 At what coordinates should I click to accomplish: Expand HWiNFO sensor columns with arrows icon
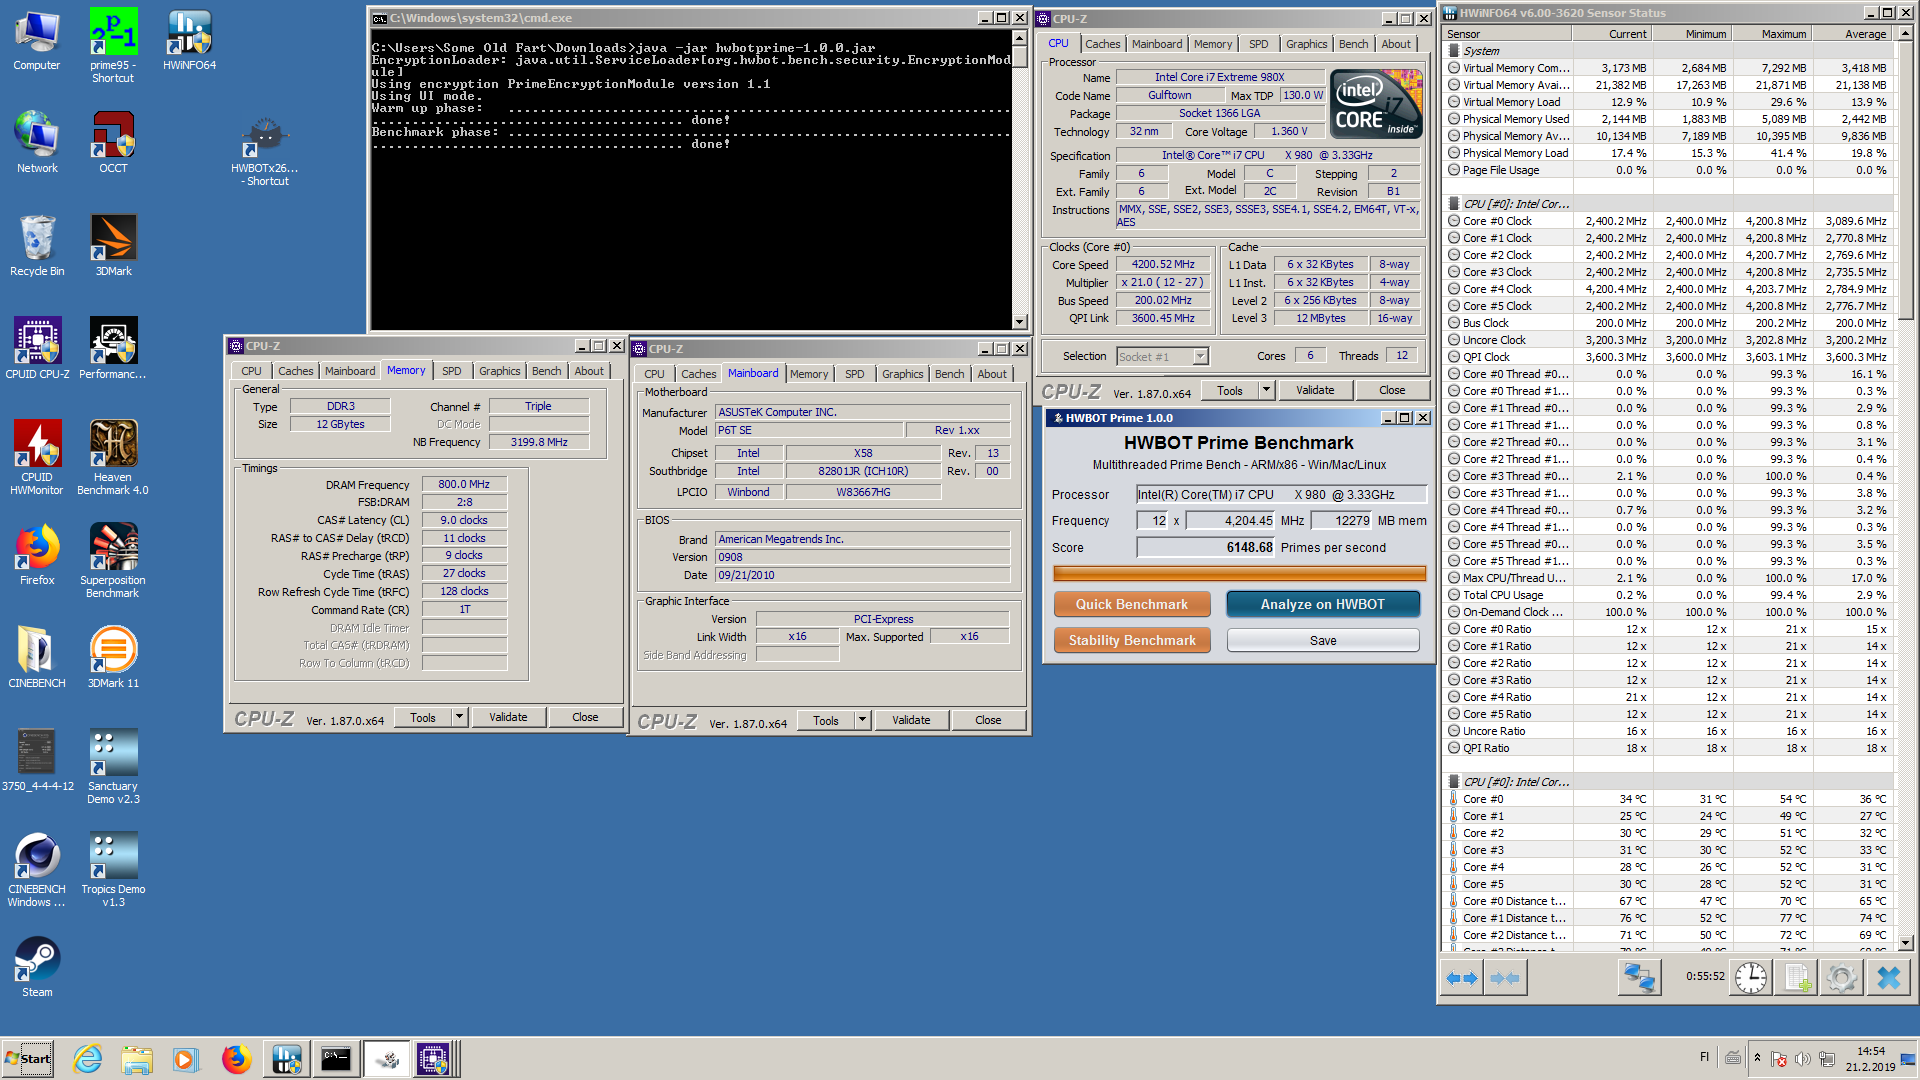tap(1462, 978)
